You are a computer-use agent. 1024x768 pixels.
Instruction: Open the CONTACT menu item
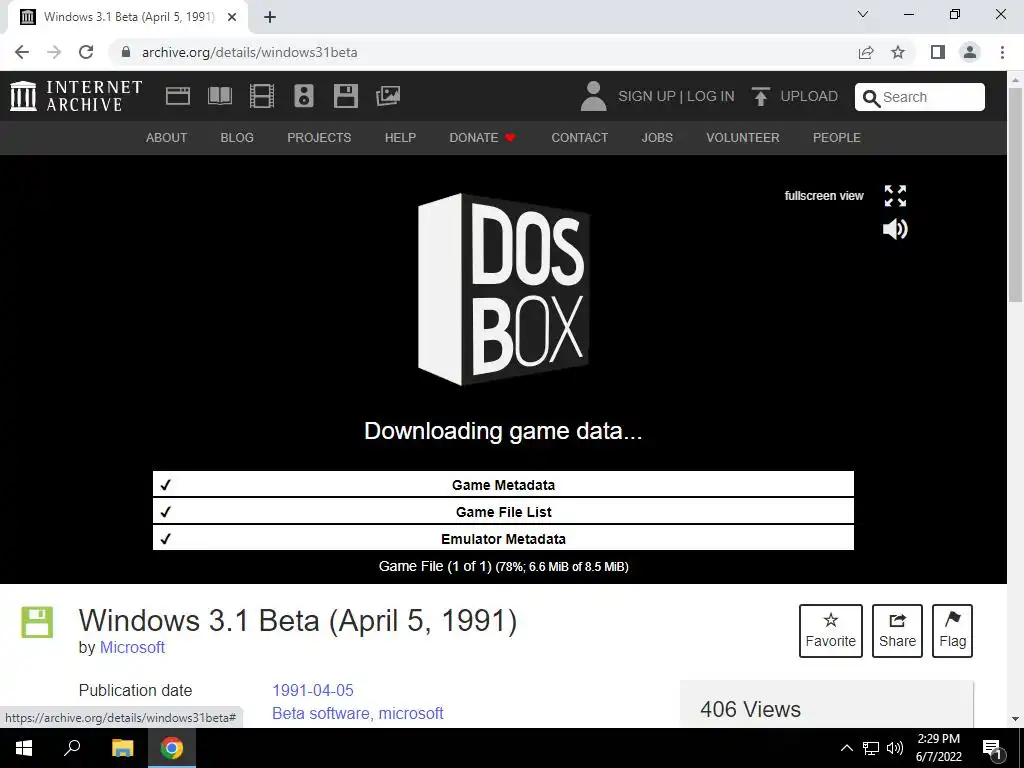tap(579, 138)
